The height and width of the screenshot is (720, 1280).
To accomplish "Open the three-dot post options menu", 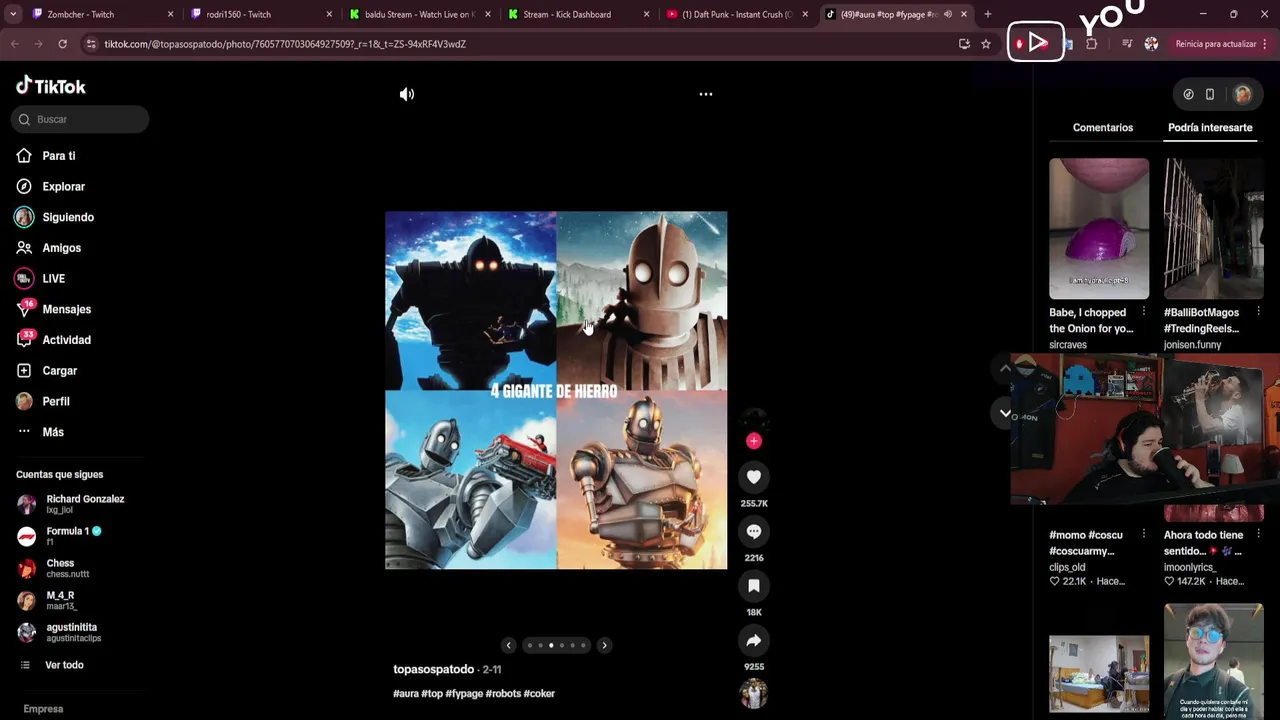I will pos(706,94).
